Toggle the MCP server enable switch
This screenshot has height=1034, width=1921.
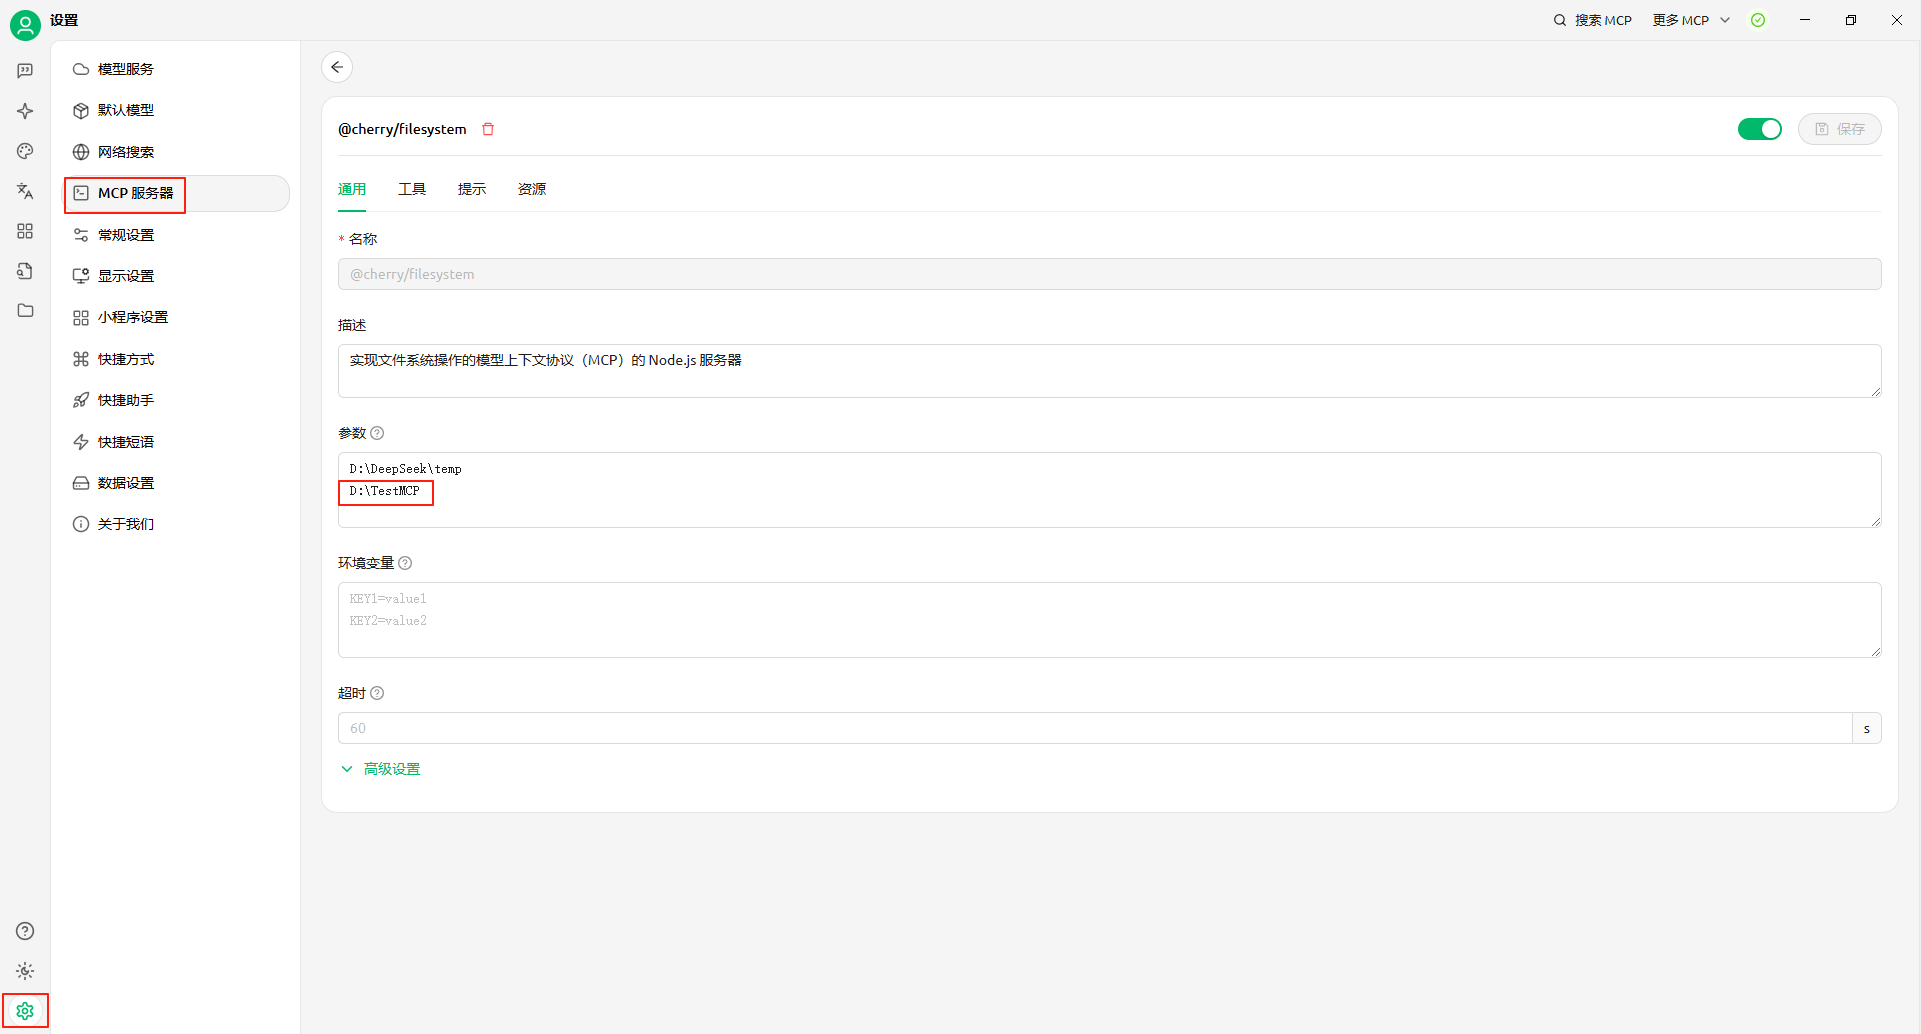tap(1759, 129)
